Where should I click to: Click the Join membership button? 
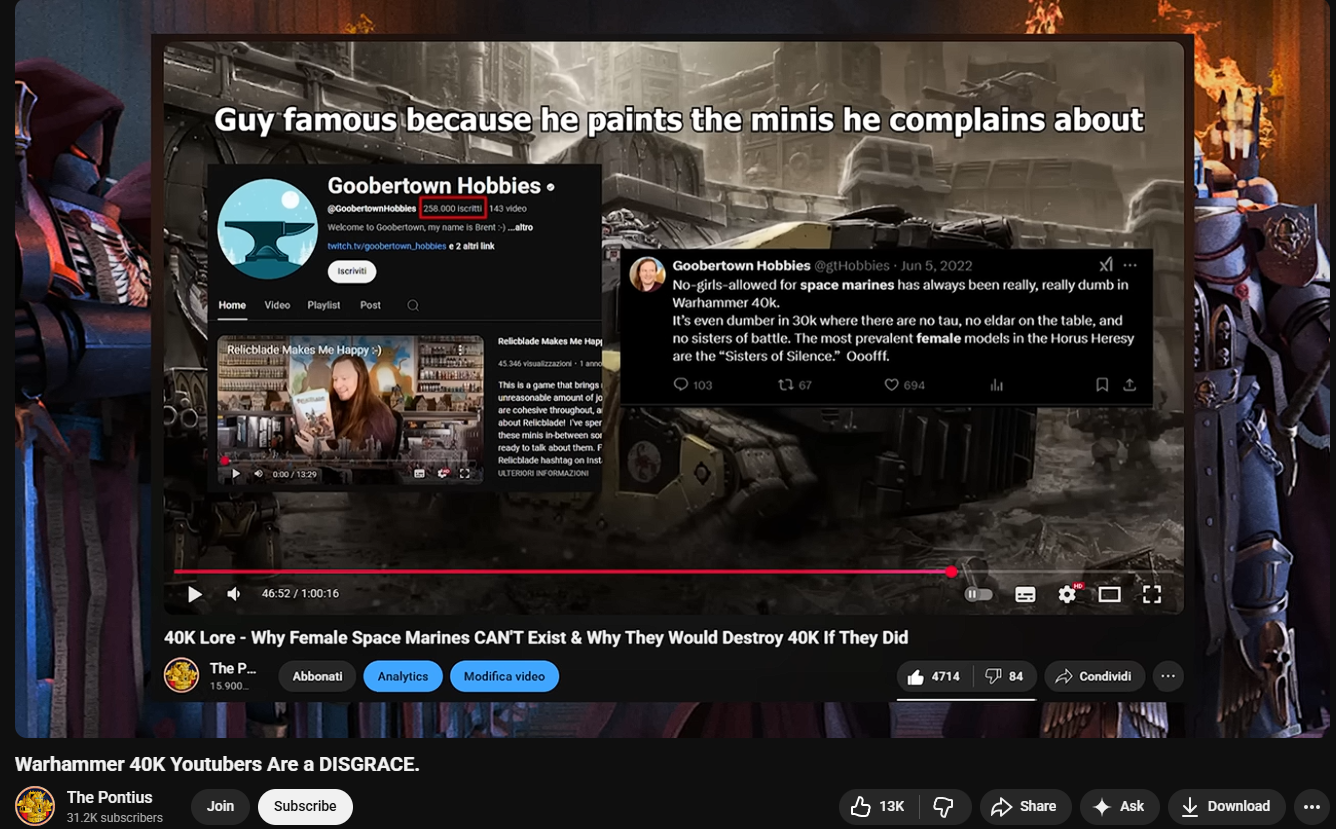[x=220, y=807]
